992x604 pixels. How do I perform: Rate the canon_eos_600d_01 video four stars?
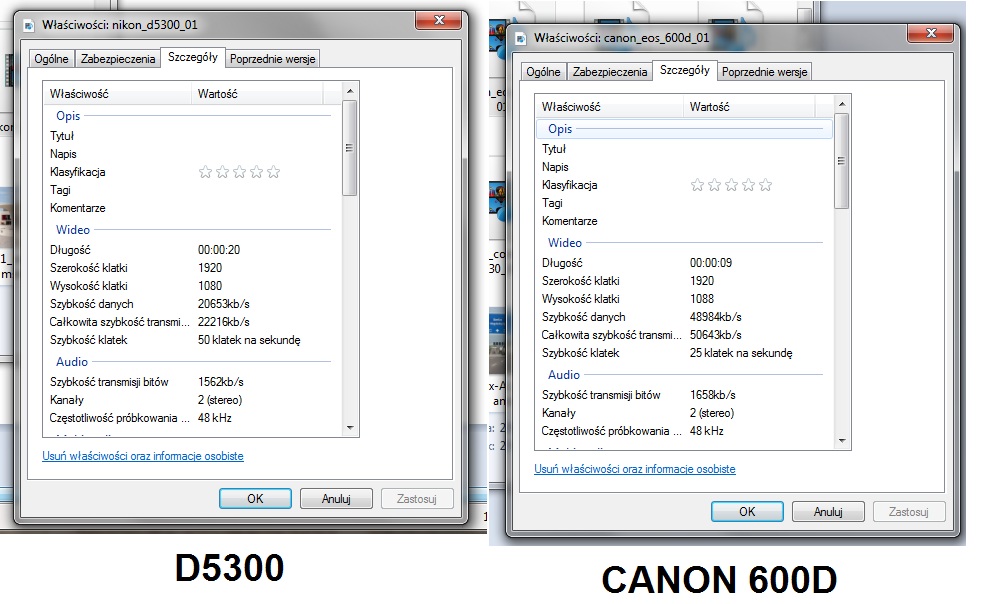[748, 185]
